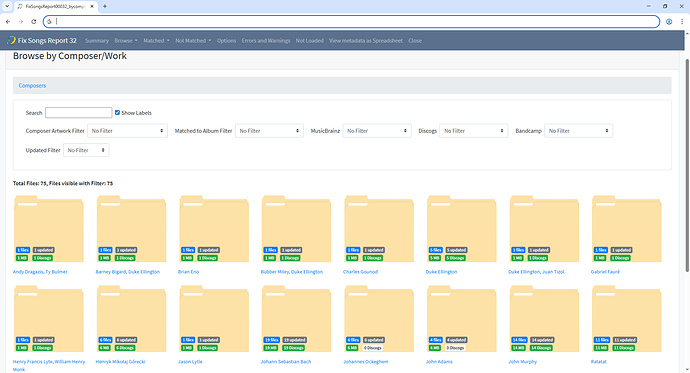Click Close in the report navbar
Image resolution: width=690 pixels, height=373 pixels.
click(415, 40)
